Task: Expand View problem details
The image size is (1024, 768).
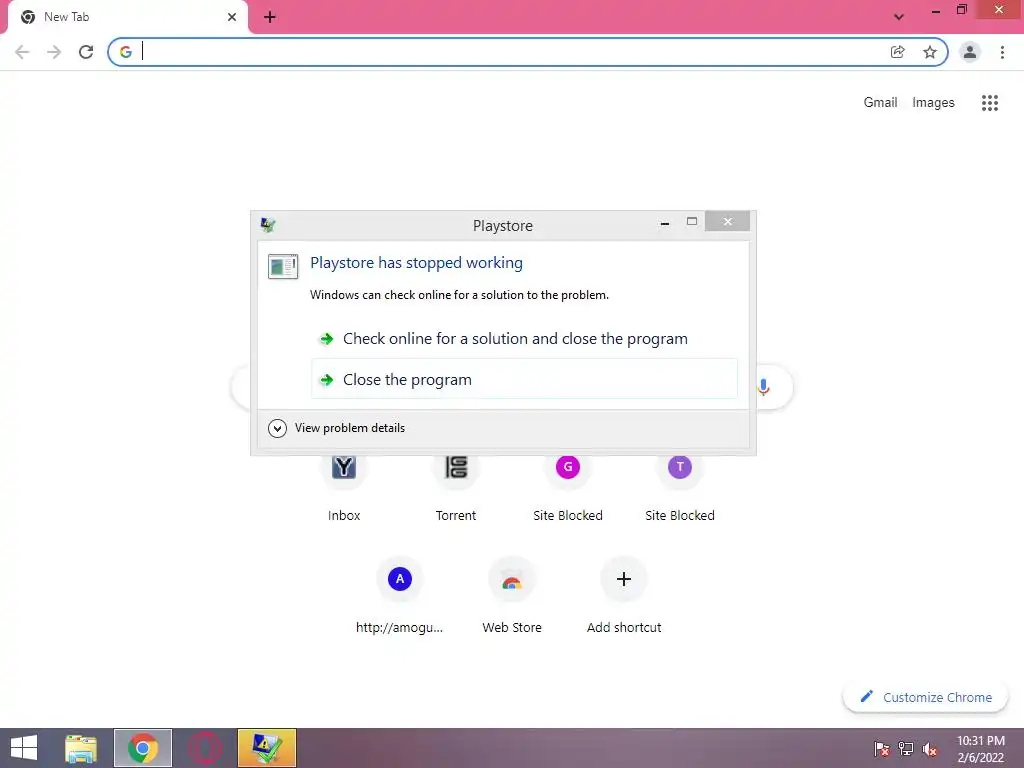Action: pos(336,428)
